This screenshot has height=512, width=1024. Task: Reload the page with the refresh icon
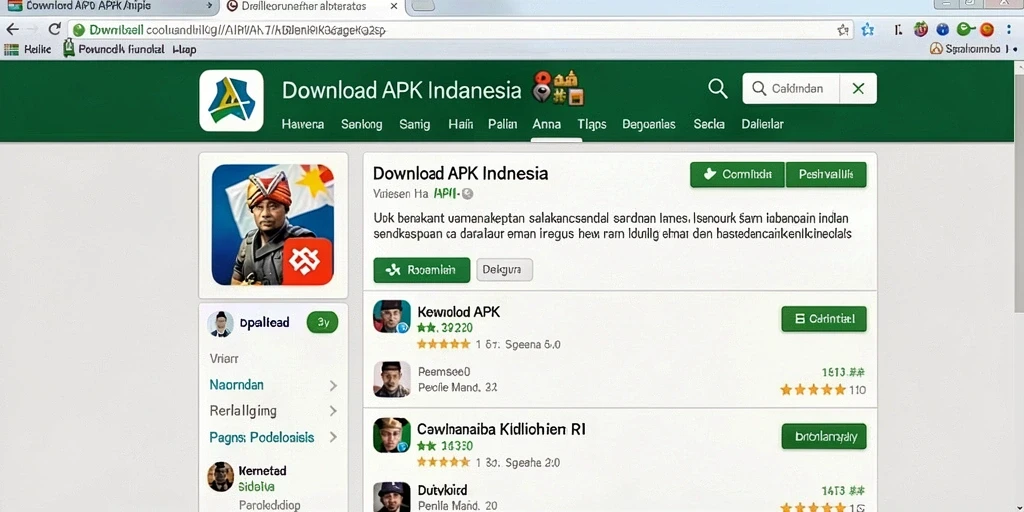(55, 29)
